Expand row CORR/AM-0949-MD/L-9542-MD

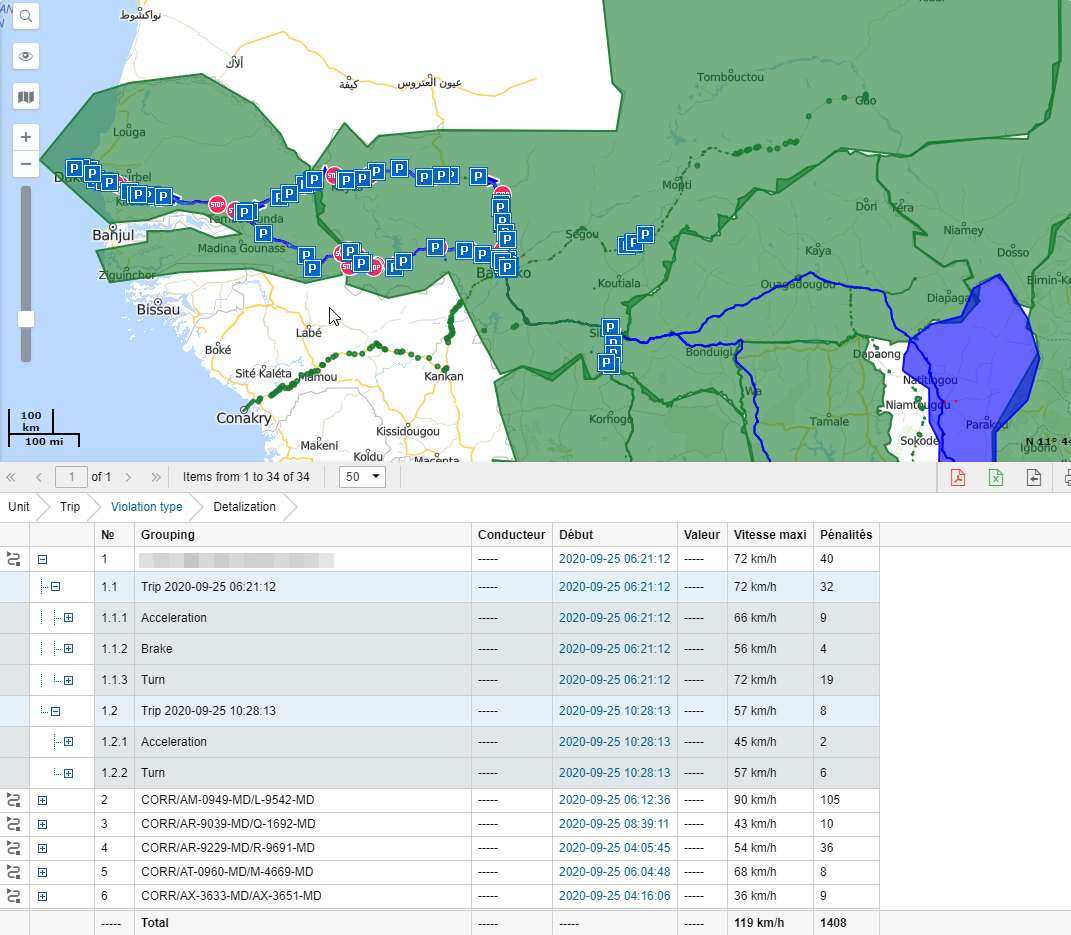coord(40,800)
